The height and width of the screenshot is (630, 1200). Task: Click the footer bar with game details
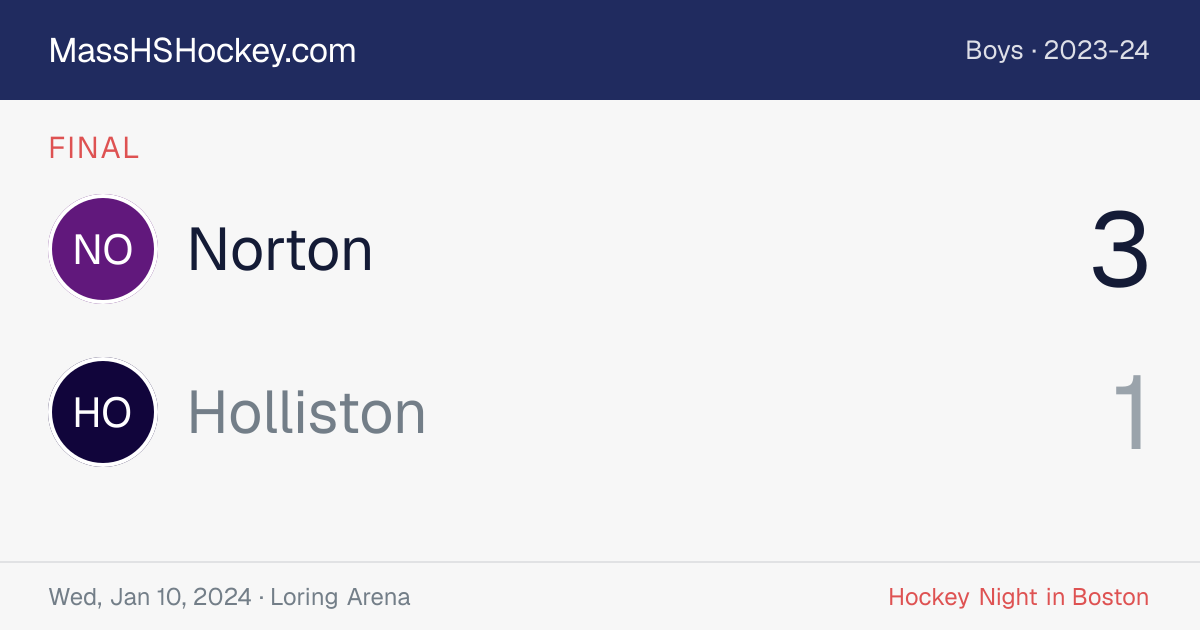click(600, 596)
